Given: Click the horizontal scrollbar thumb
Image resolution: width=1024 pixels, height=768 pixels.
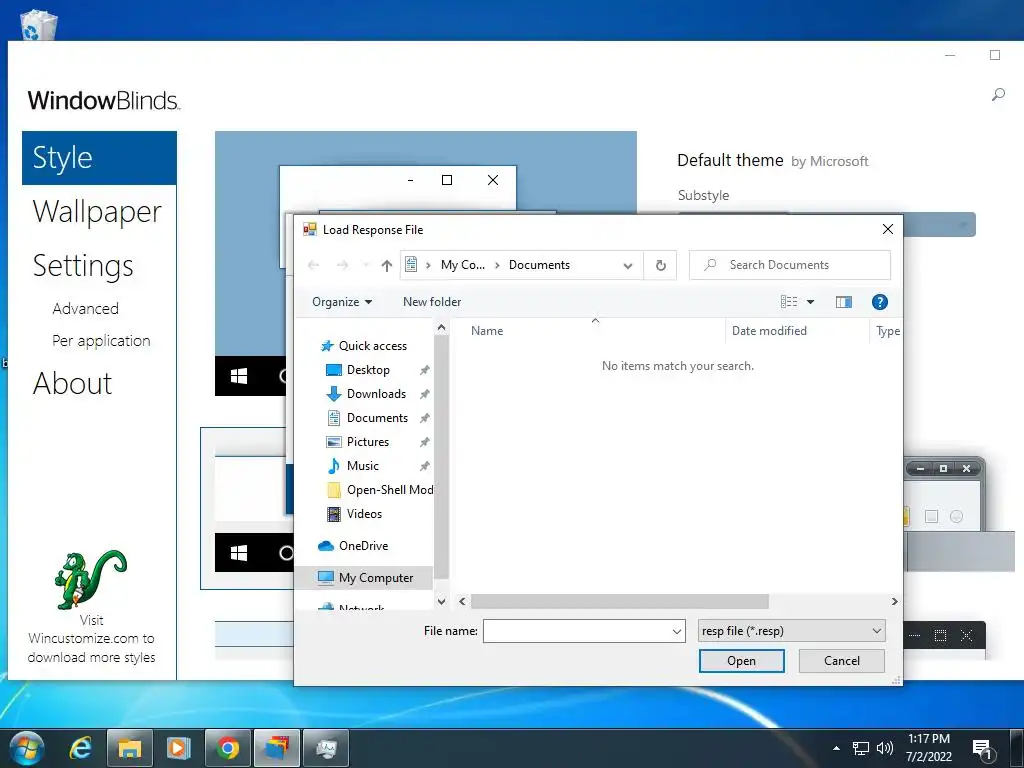Looking at the screenshot, I should click(620, 601).
